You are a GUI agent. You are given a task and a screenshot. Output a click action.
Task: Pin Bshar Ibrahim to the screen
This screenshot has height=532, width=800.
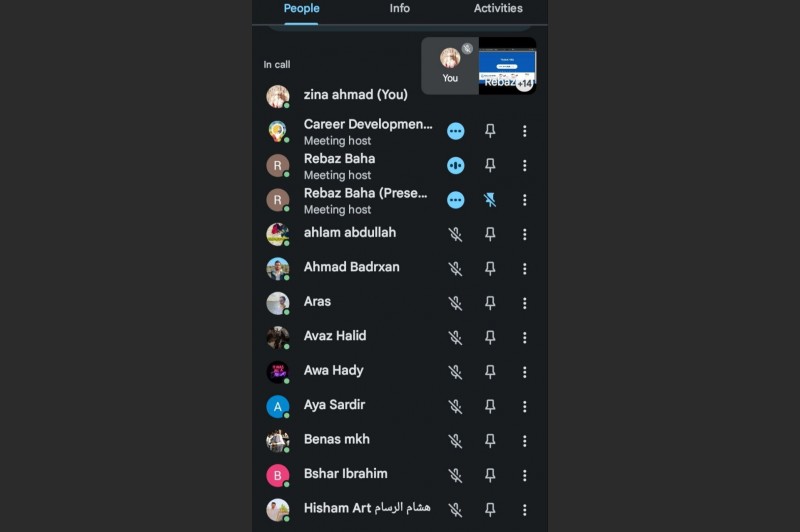(490, 475)
